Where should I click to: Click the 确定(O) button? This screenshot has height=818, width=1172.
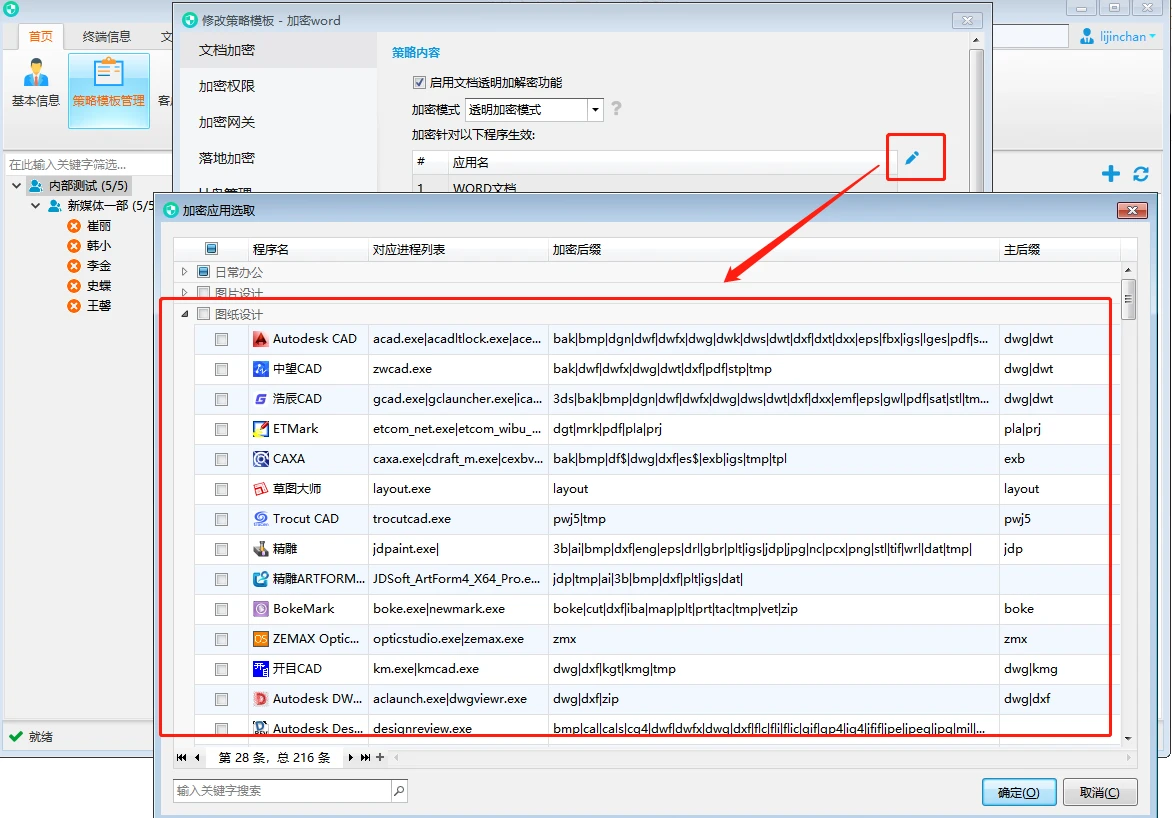1019,793
